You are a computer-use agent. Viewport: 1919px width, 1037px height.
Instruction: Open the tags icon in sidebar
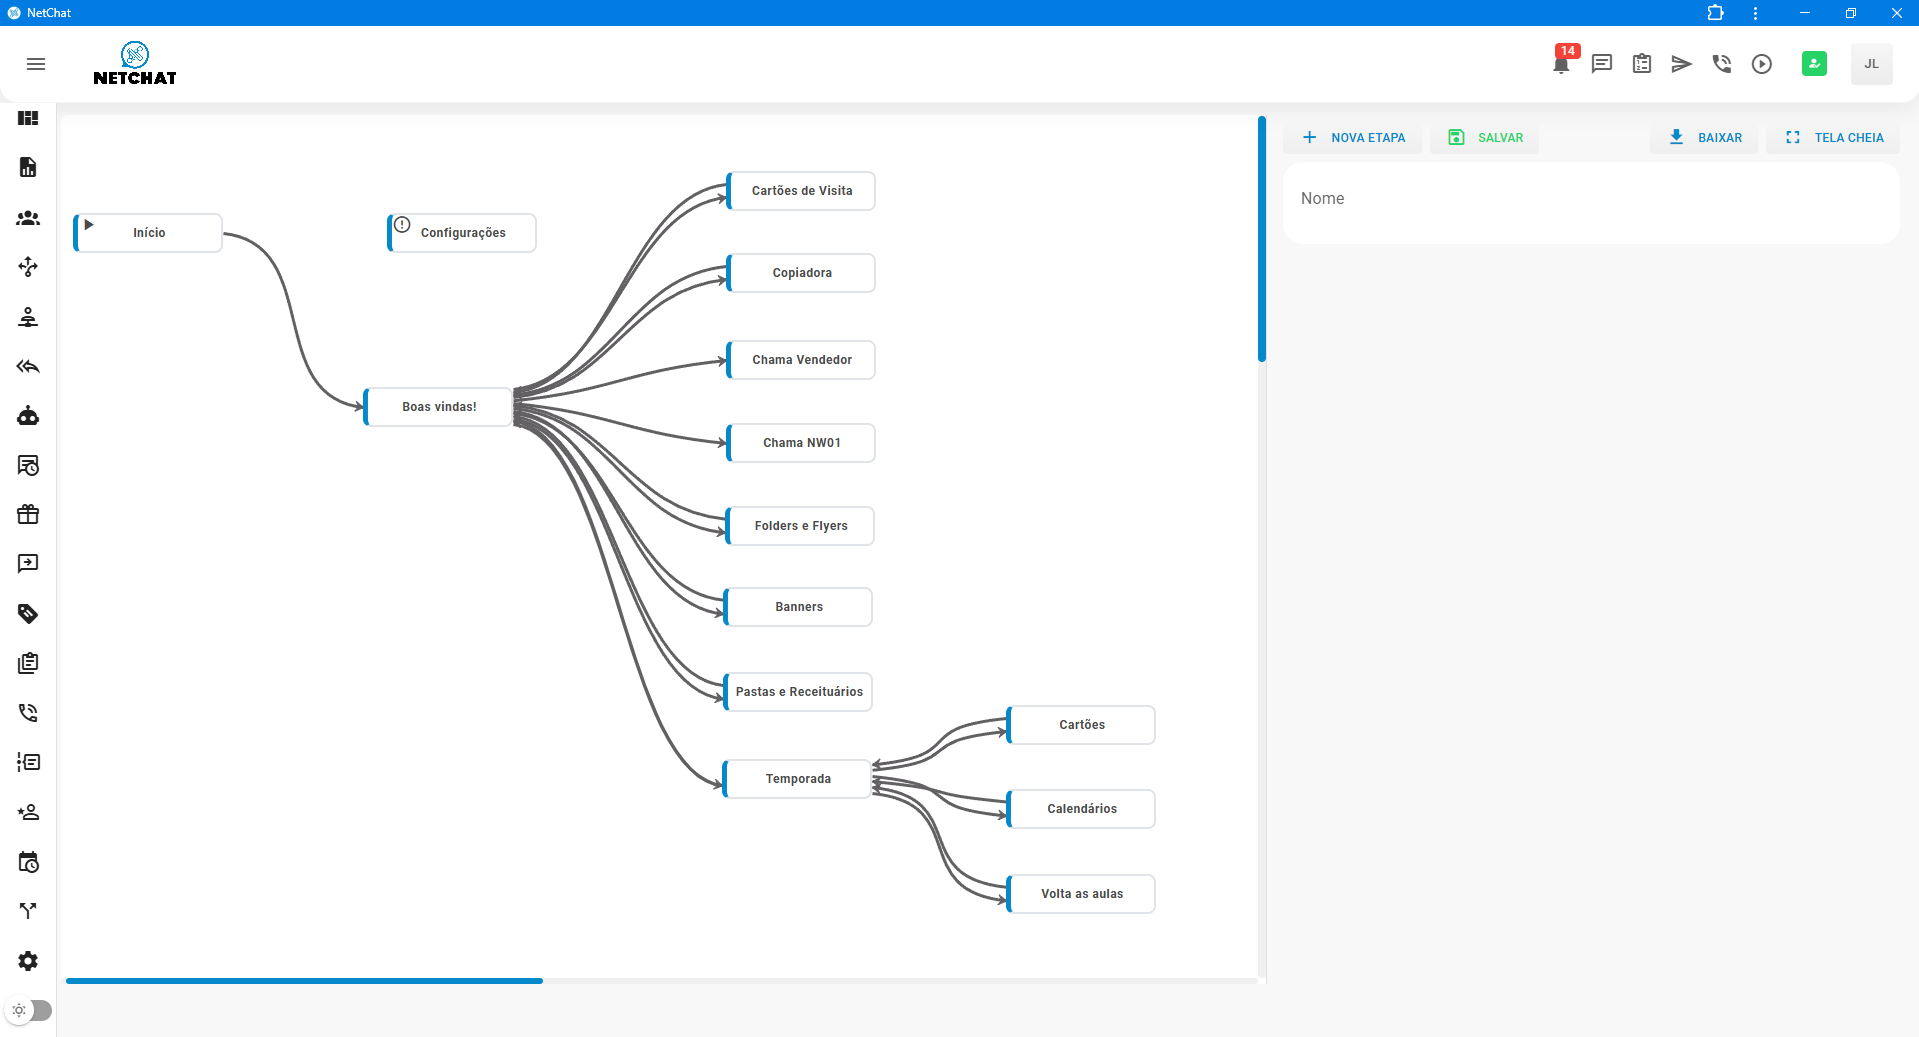tap(28, 614)
